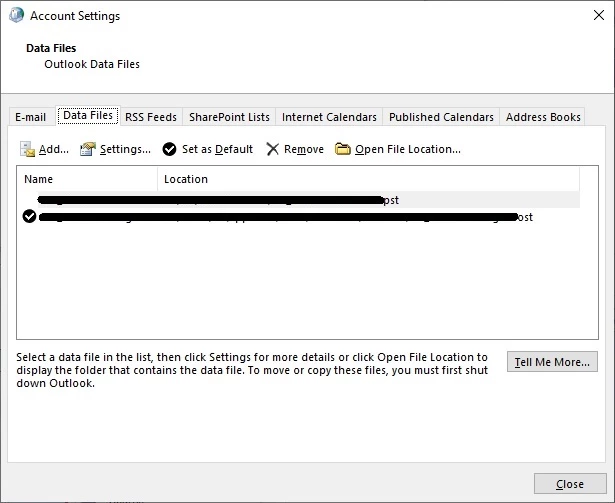This screenshot has width=615, height=503.
Task: Select the data file row ending in pst
Action: [298, 200]
